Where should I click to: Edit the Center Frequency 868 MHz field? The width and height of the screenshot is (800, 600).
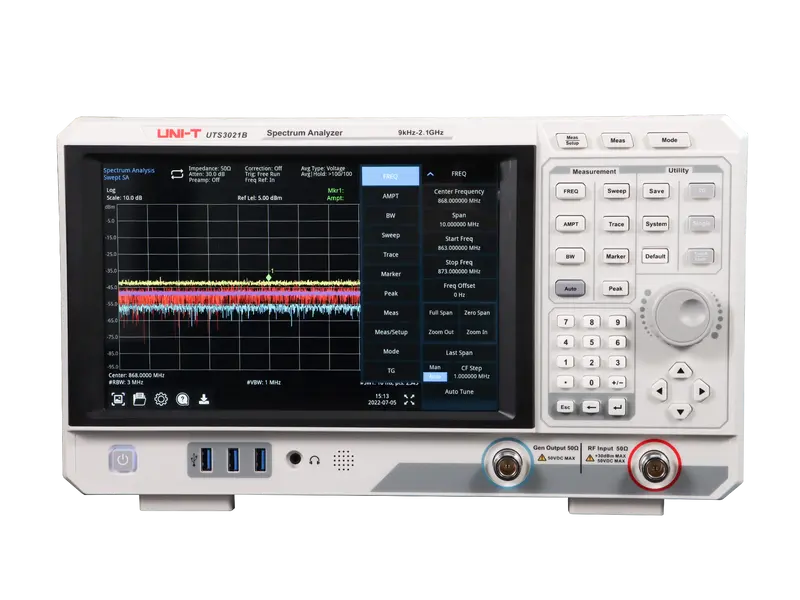click(x=459, y=196)
